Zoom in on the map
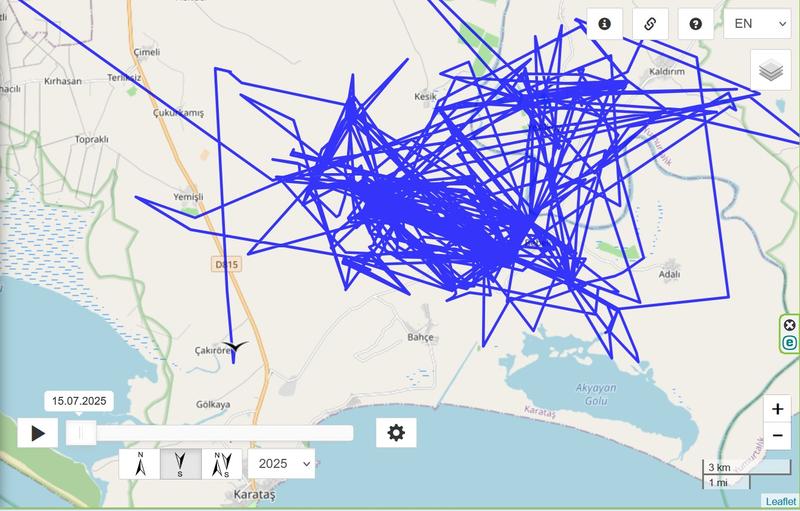Image resolution: width=800 pixels, height=511 pixels. [777, 409]
